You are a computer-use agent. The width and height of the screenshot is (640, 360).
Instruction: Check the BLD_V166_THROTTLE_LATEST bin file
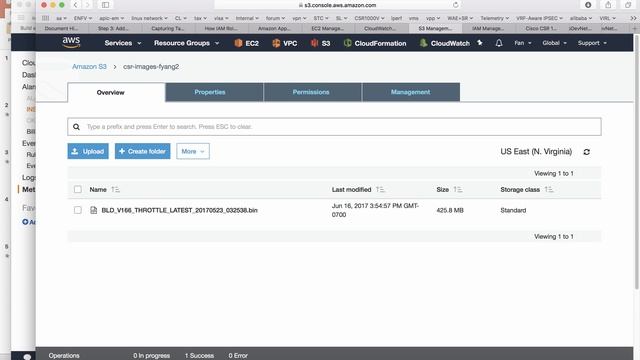tap(78, 210)
